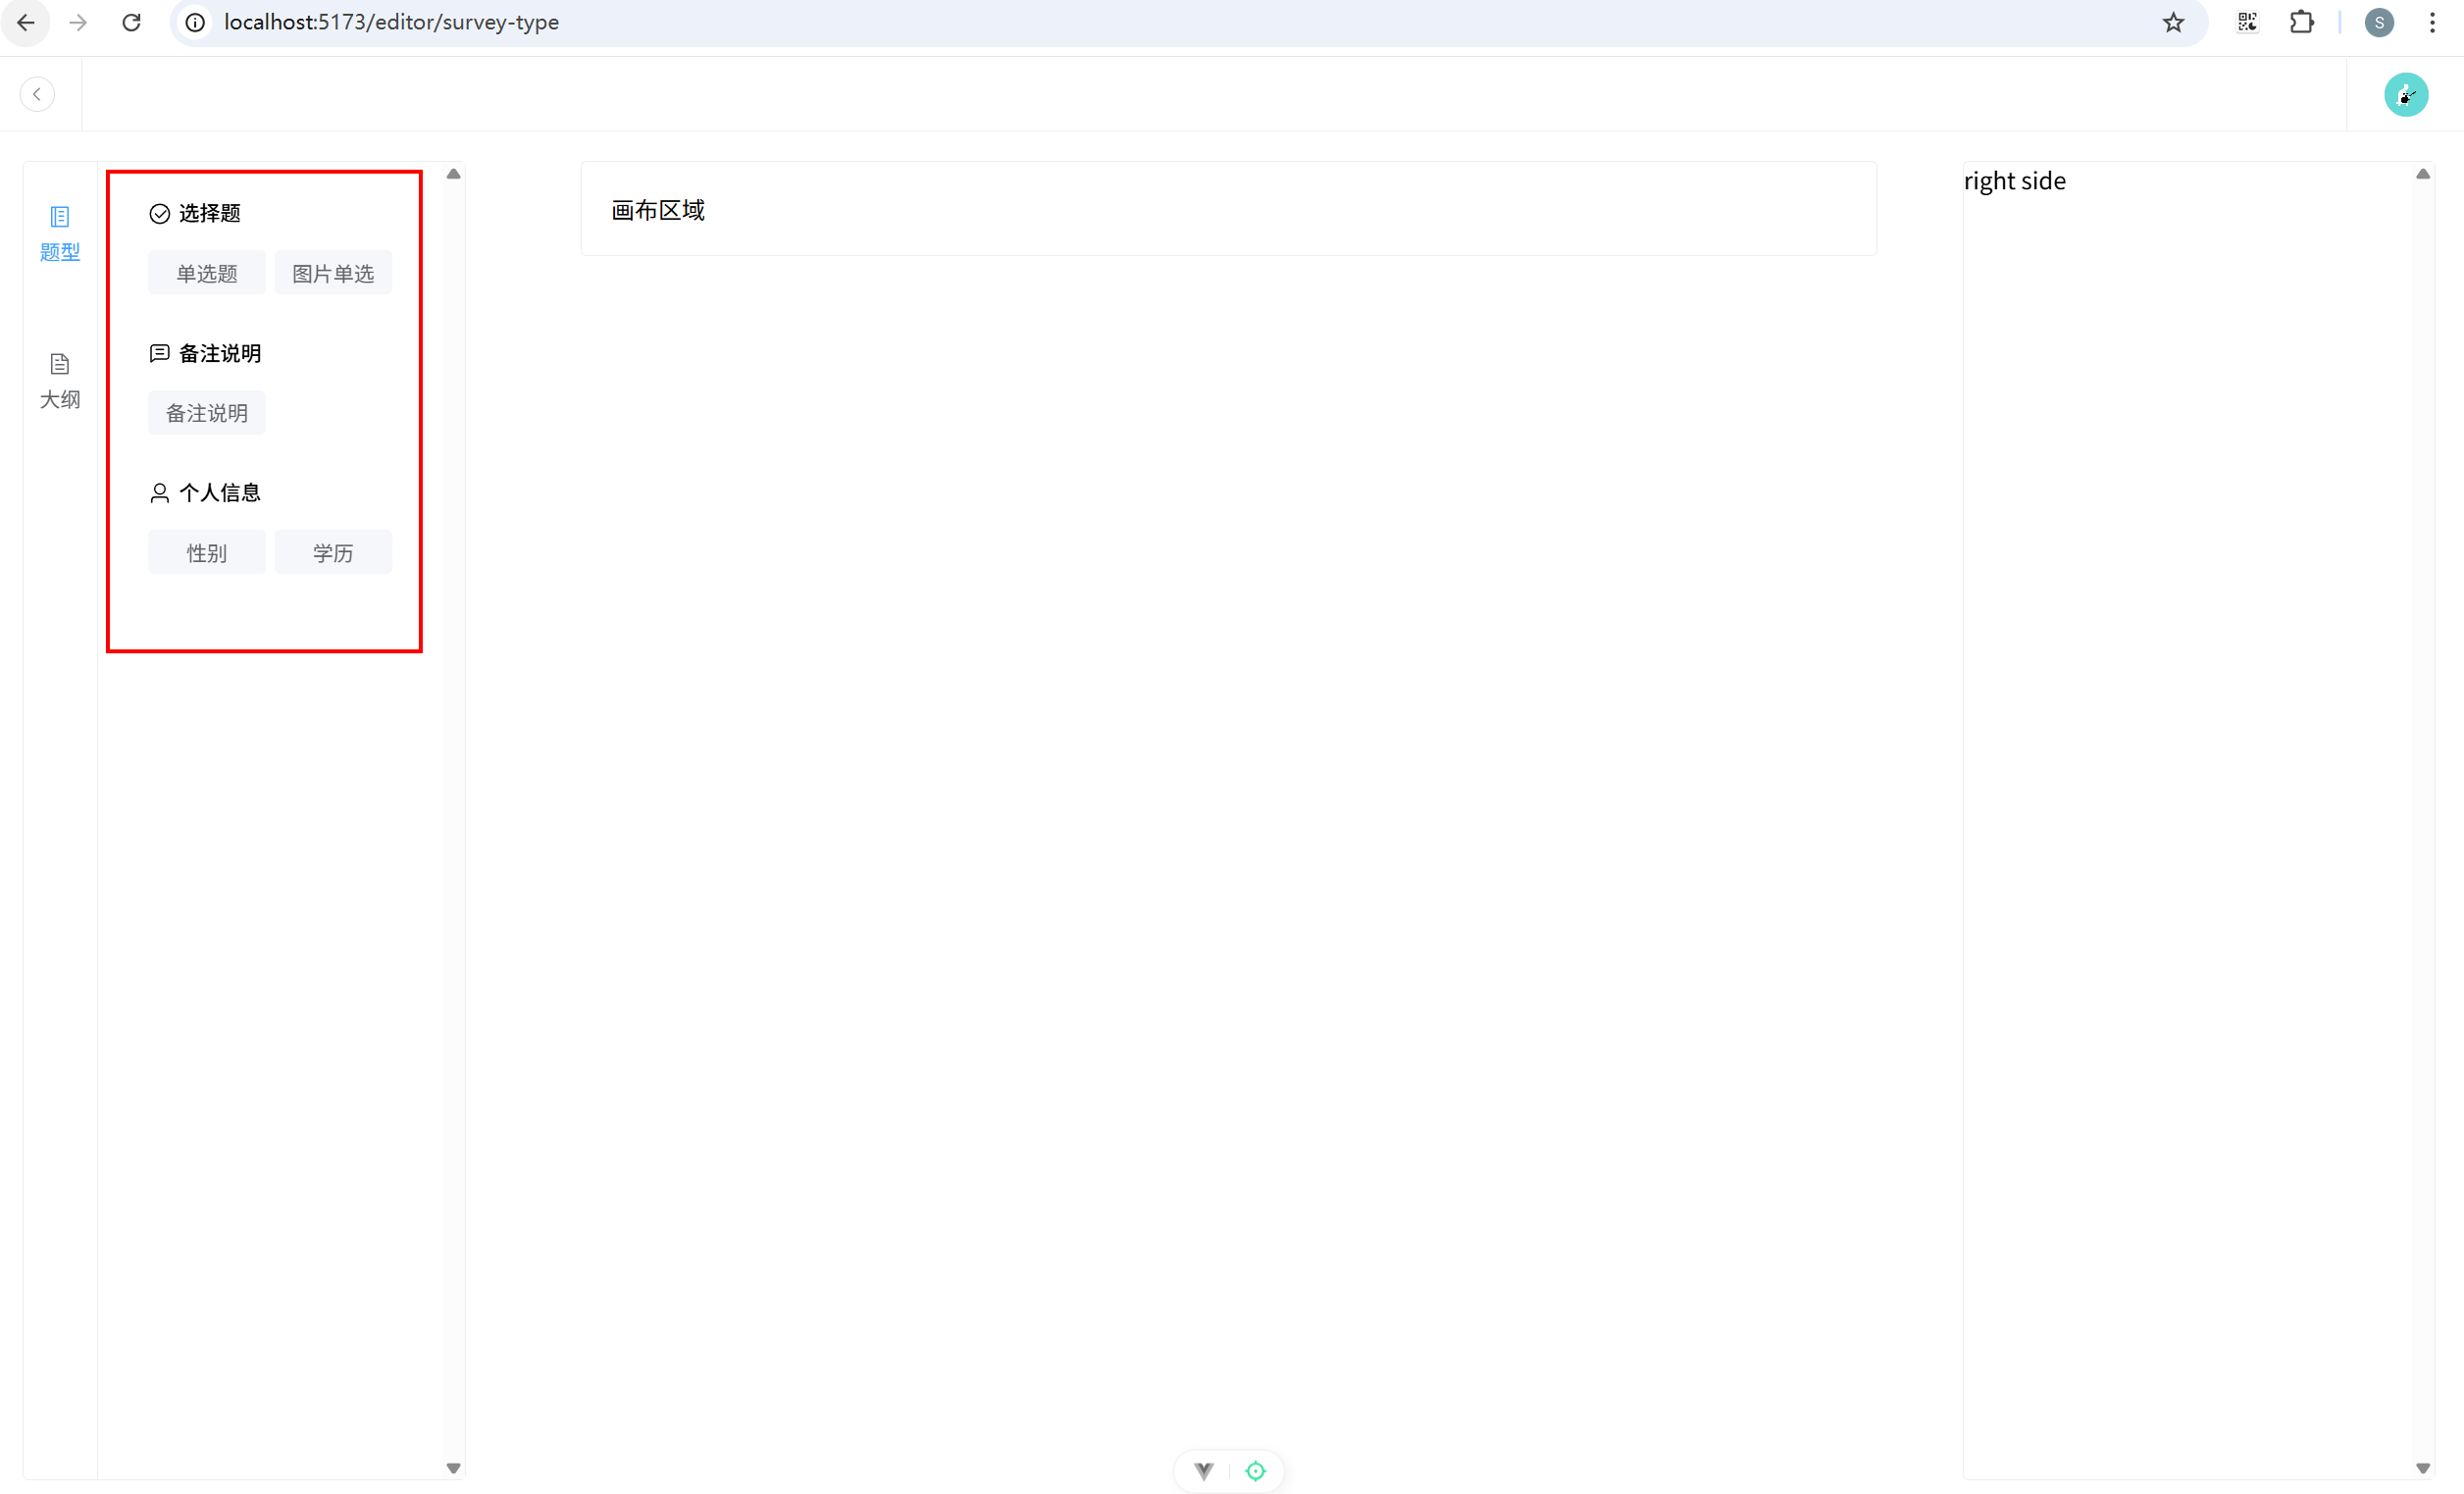
Task: Click the 个人信息 user icon
Action: pyautogui.click(x=159, y=493)
